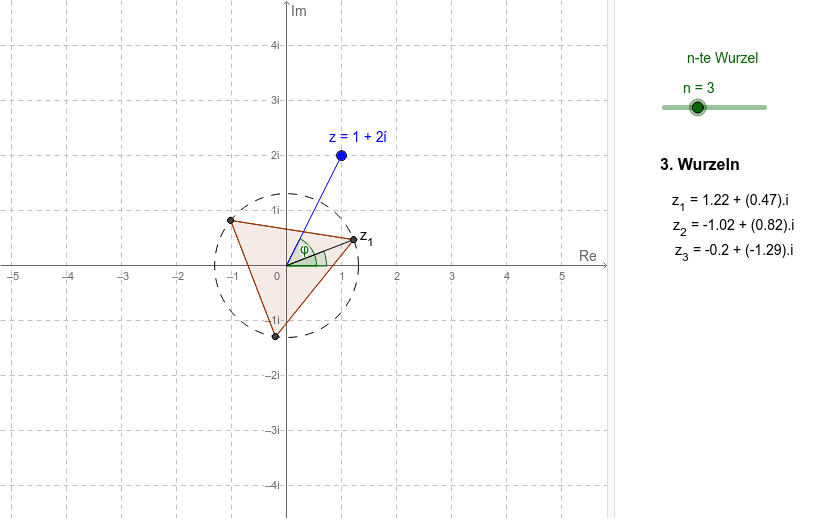Click the heading '3. Wurzeln'

(x=700, y=164)
